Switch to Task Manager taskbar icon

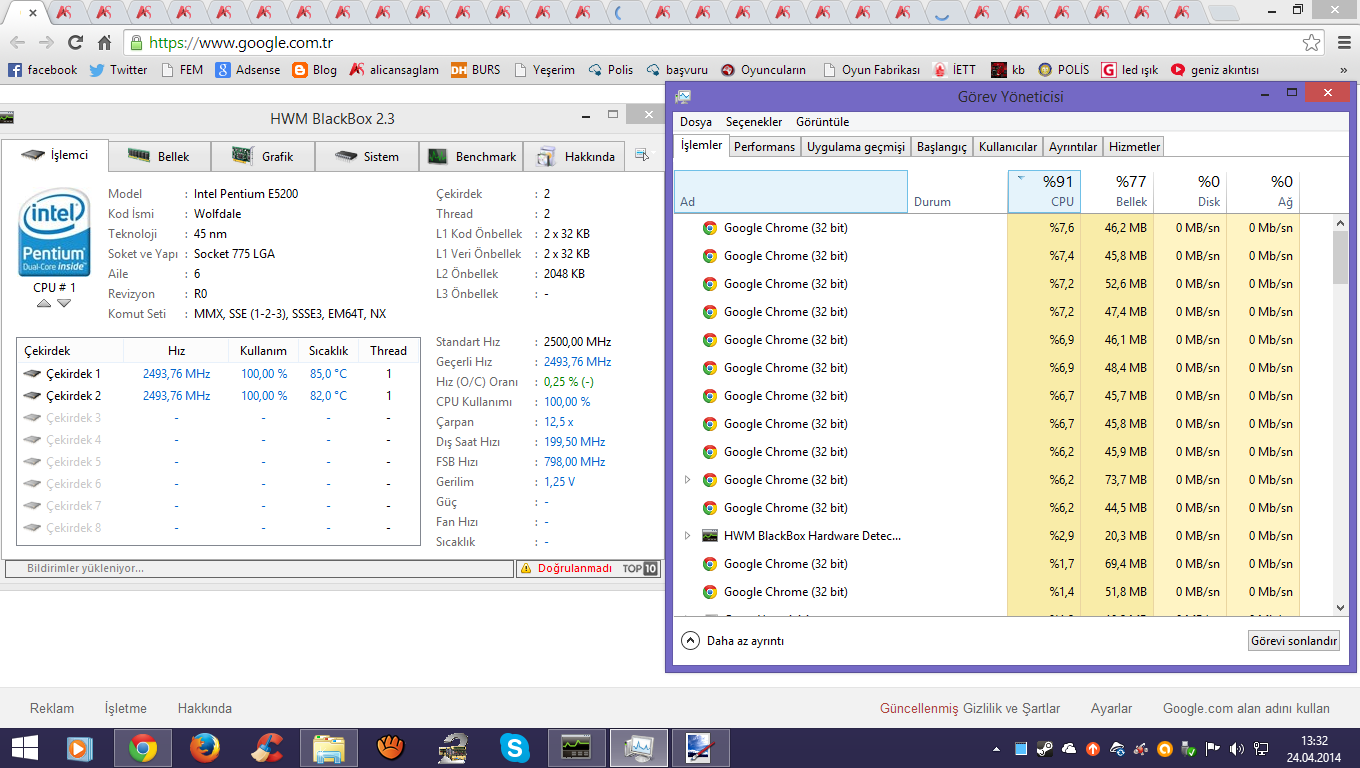(x=638, y=748)
